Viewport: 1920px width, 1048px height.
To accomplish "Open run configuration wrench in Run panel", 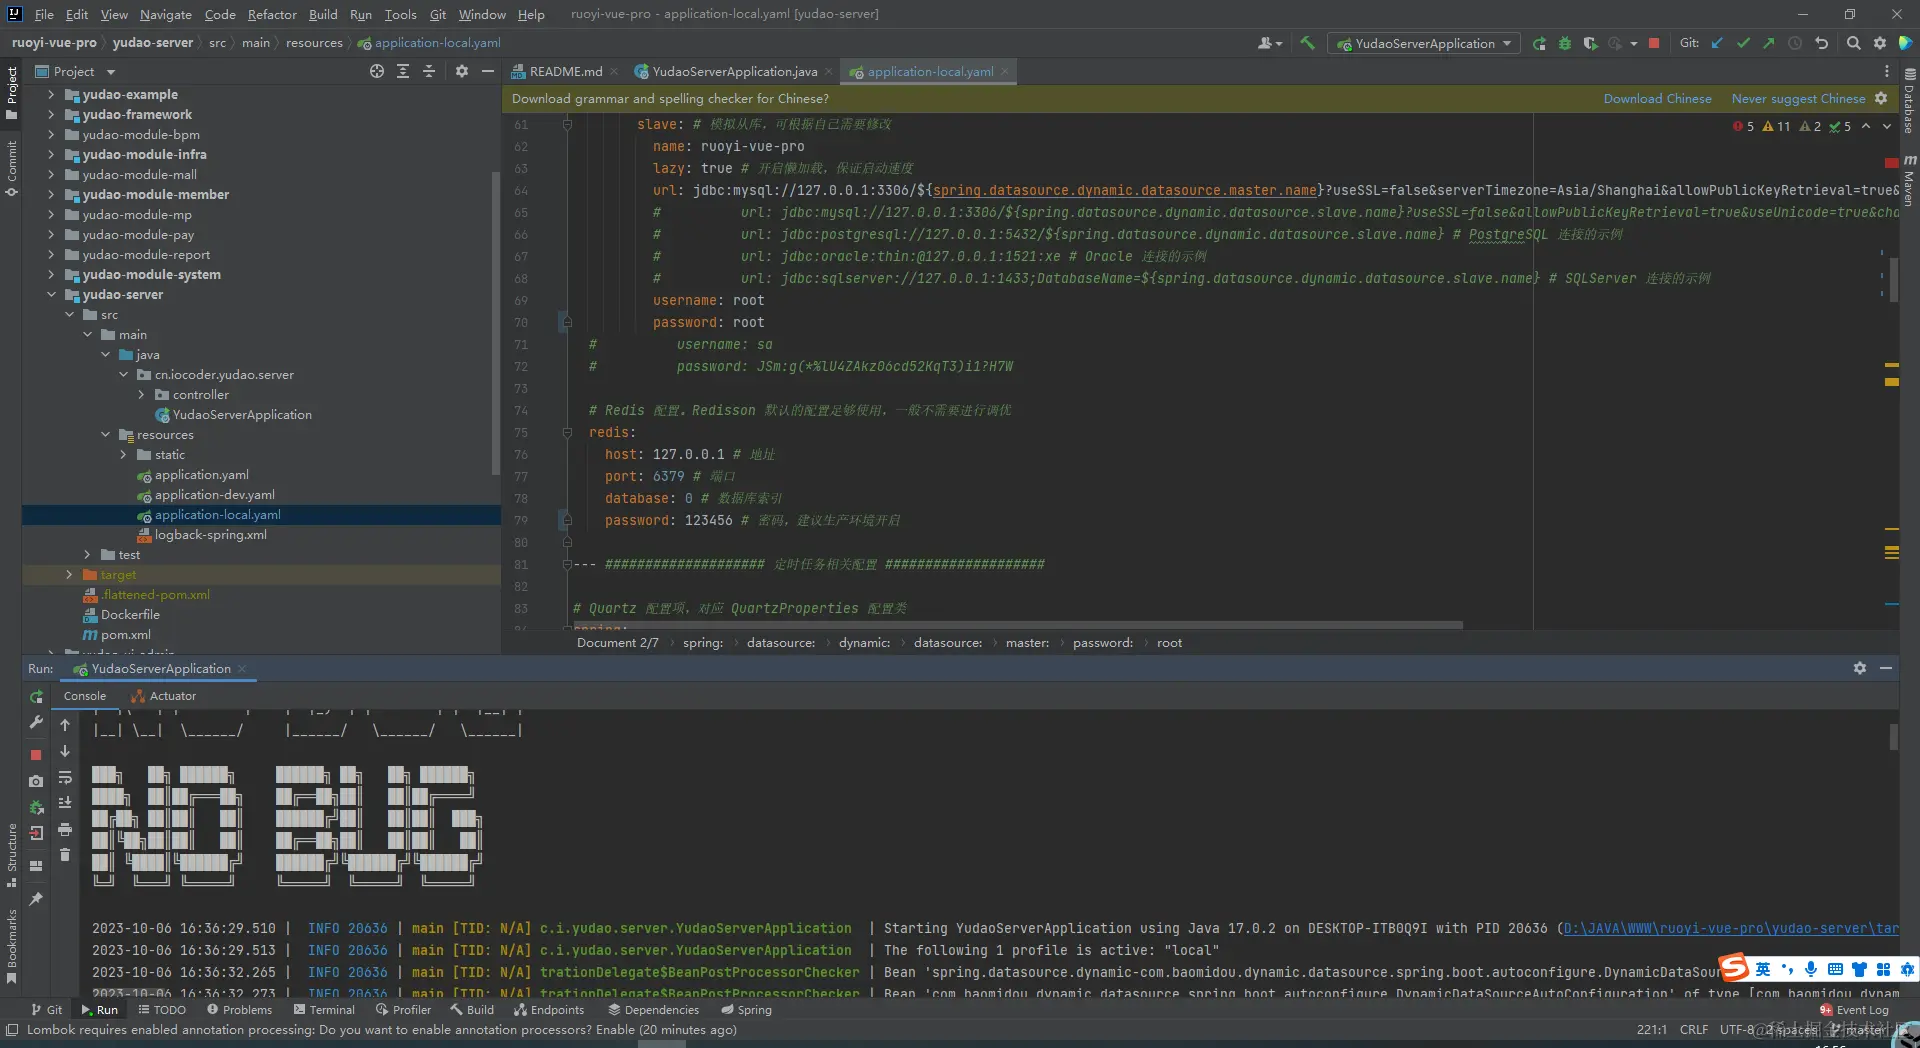I will [x=36, y=722].
